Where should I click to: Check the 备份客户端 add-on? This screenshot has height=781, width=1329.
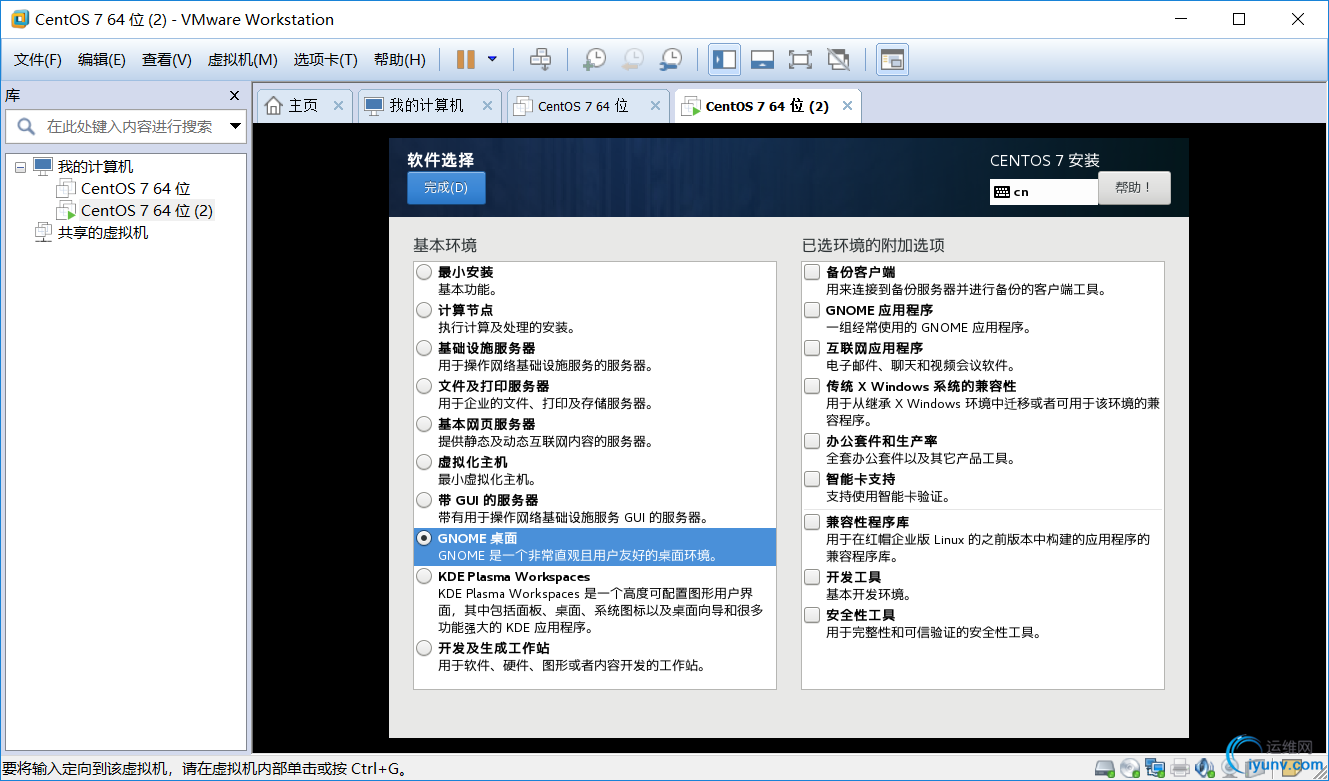click(x=813, y=272)
